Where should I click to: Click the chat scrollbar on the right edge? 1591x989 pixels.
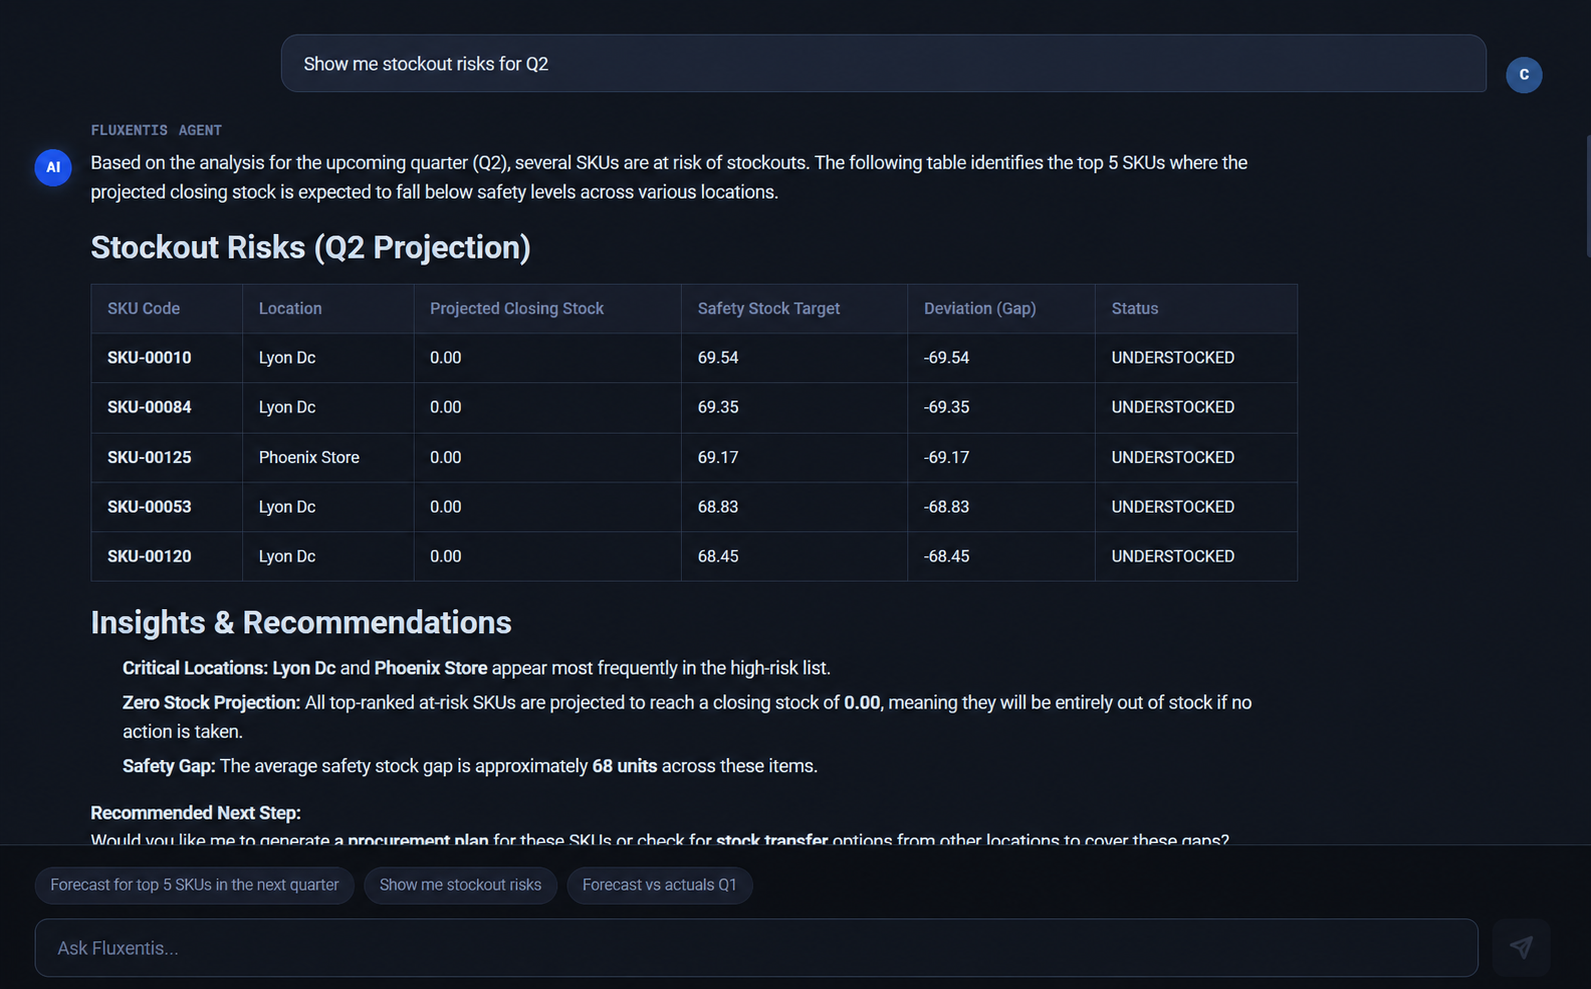click(1587, 195)
